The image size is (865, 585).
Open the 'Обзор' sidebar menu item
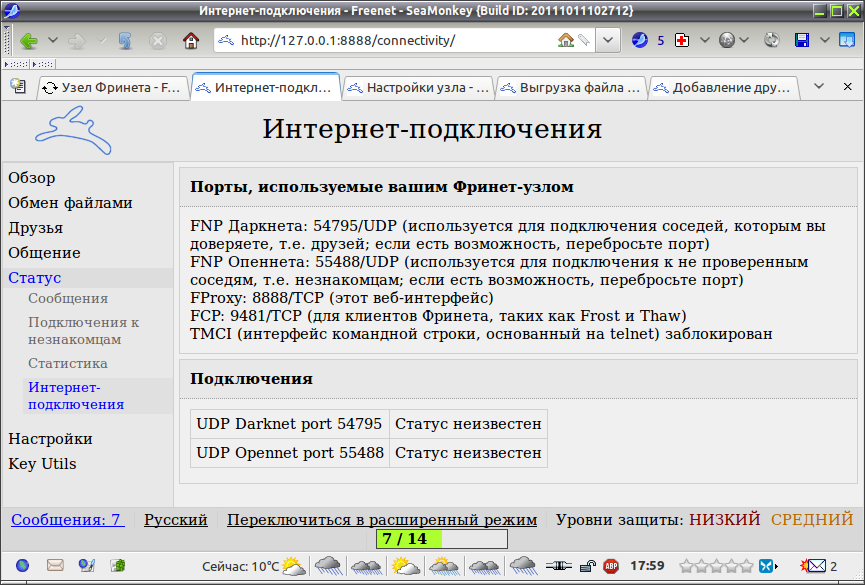pos(31,178)
